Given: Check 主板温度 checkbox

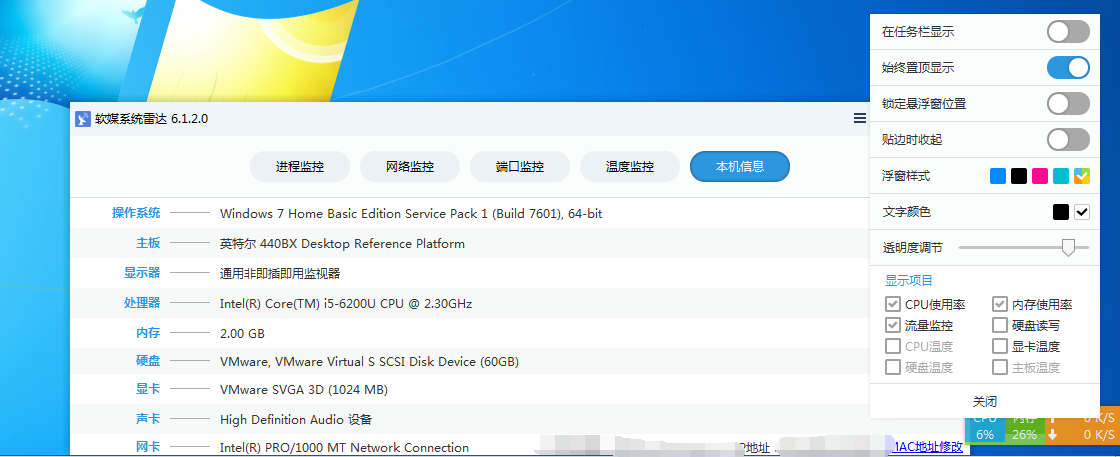Looking at the screenshot, I should point(1000,368).
